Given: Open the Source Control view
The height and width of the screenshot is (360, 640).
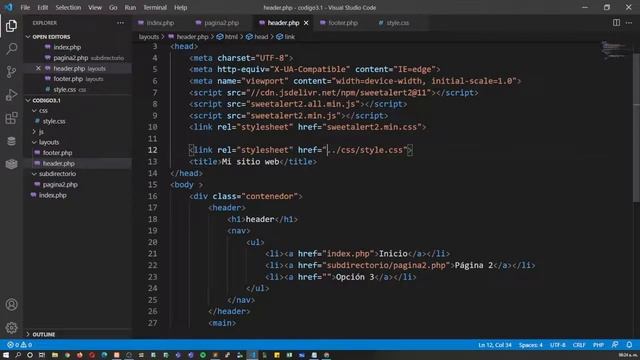Looking at the screenshot, I should click(11, 72).
